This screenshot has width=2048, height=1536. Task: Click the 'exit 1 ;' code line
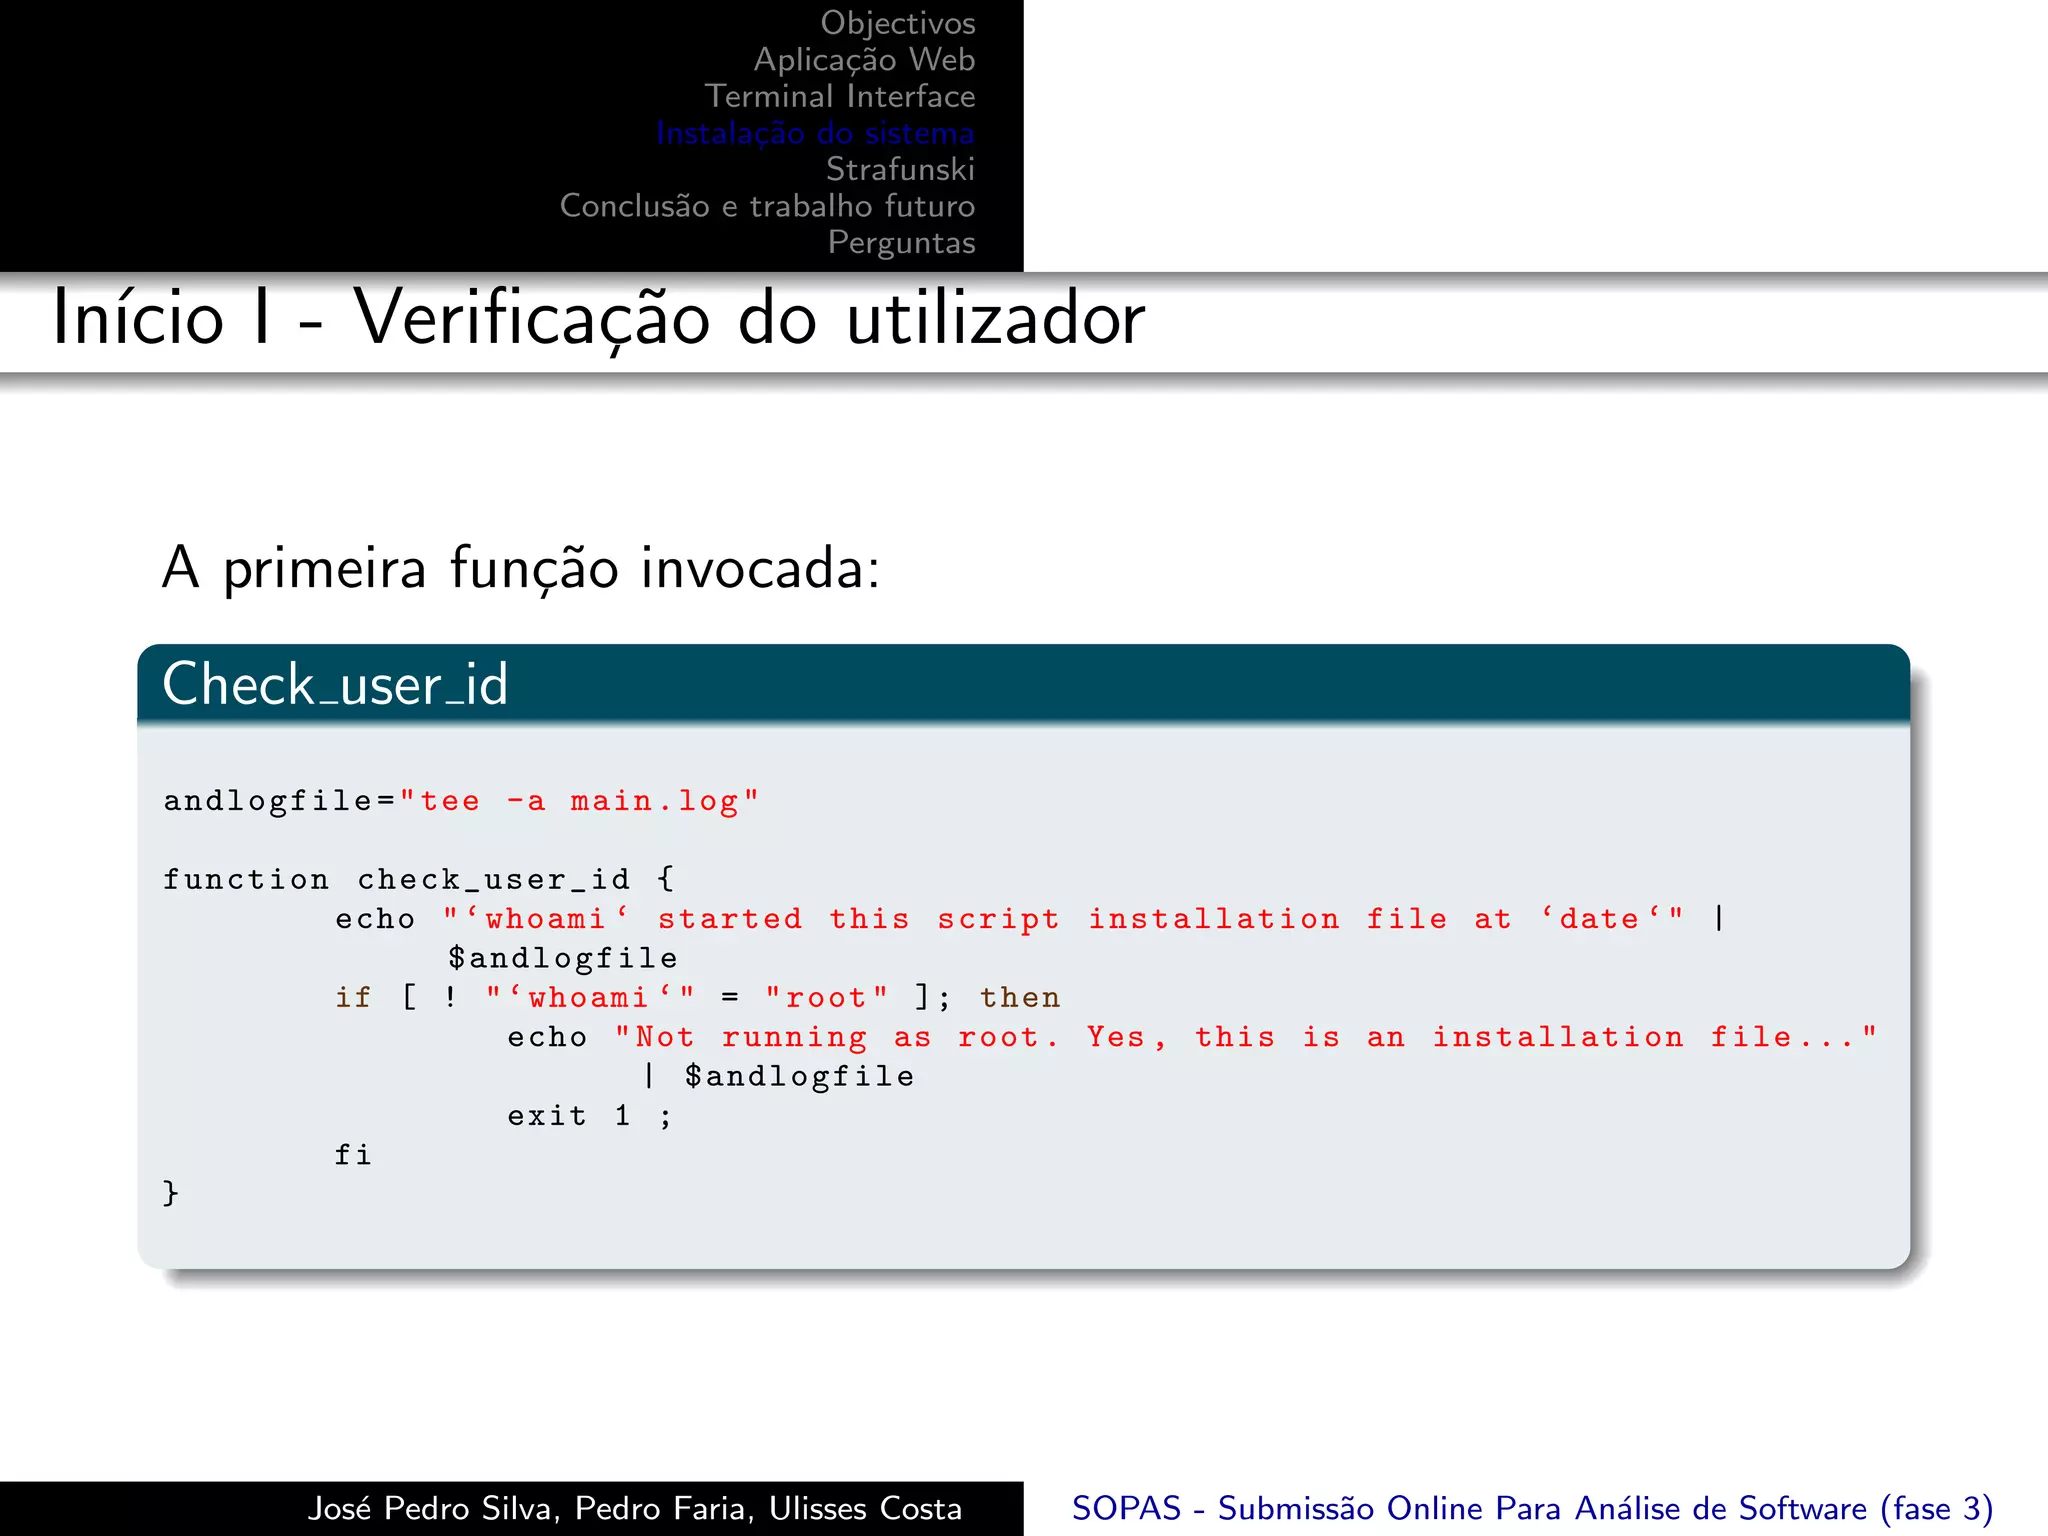pyautogui.click(x=589, y=1116)
